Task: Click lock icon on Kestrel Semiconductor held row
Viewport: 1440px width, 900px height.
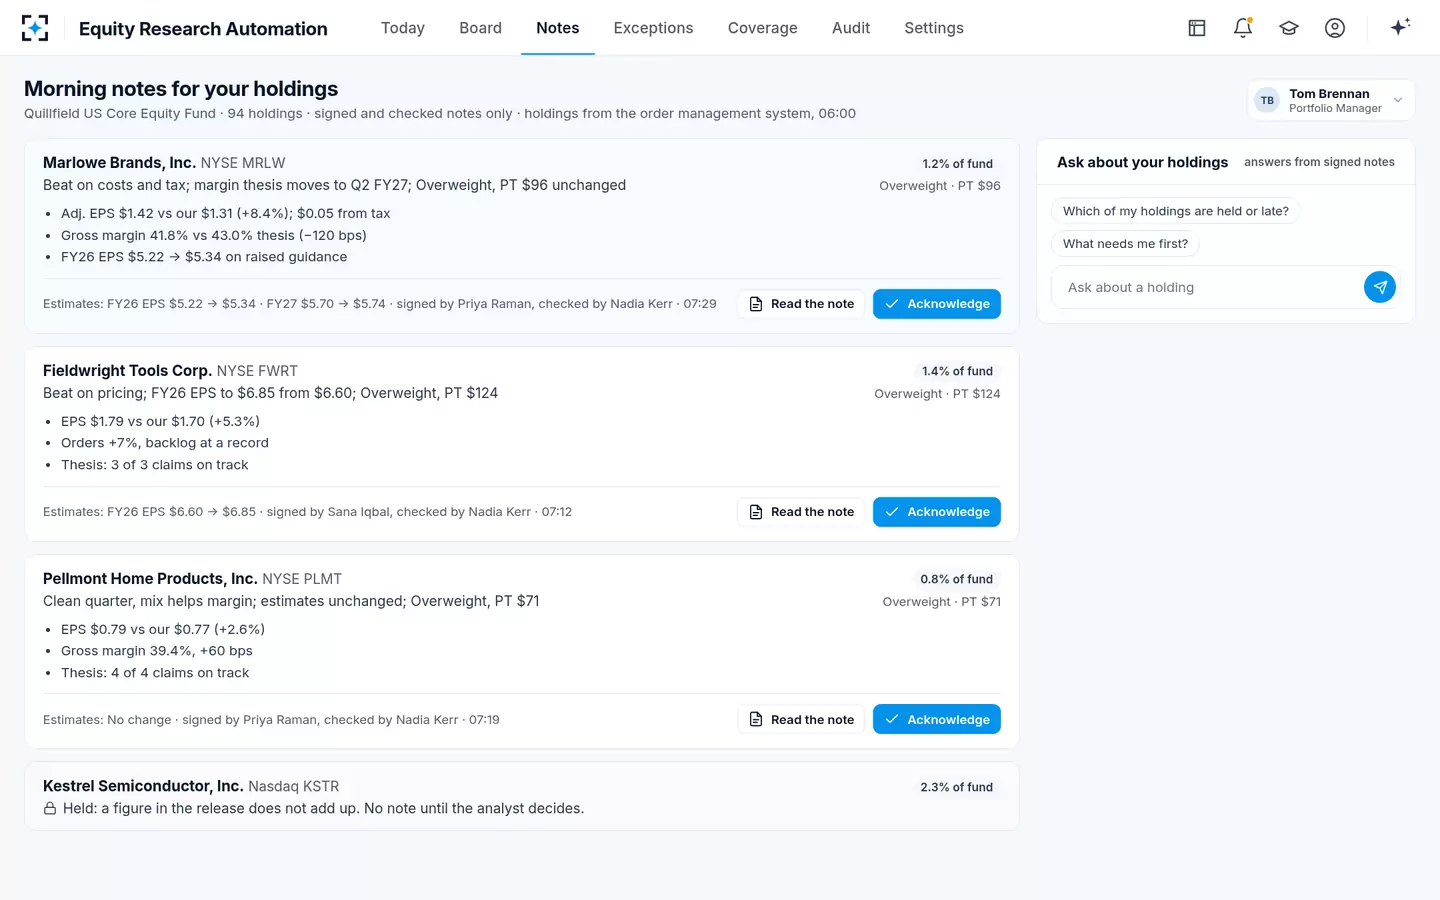Action: [x=50, y=808]
